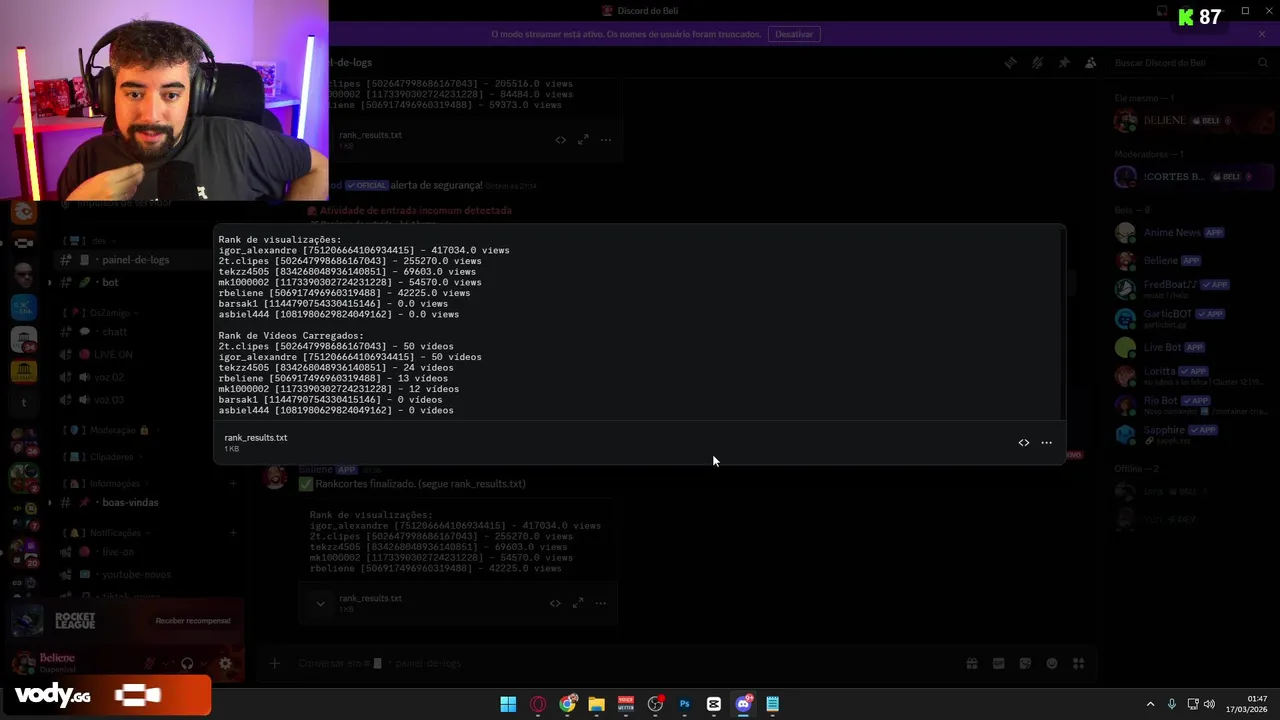
Task: Open the emoji picker icon
Action: click(1052, 663)
